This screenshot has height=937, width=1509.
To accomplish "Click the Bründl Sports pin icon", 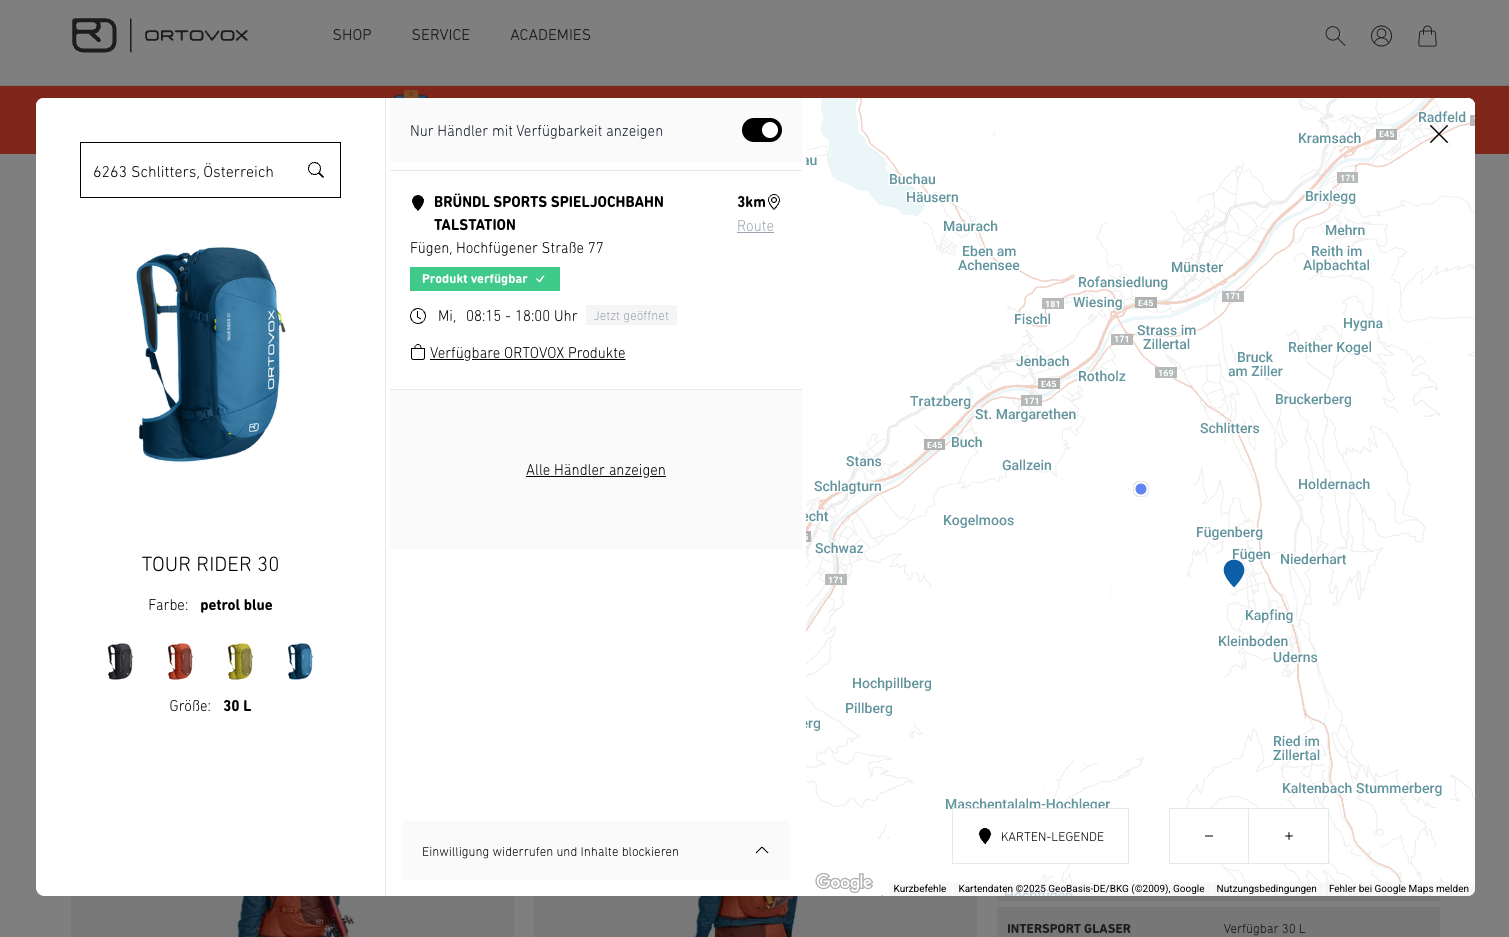I will [x=418, y=203].
